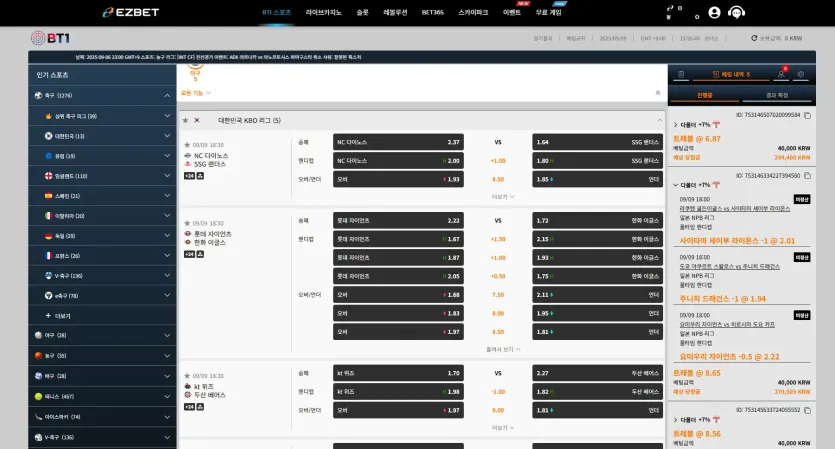Screen dimensions: 835x449
Task: Bet 한화 이글스 win at 1.72
Action: pyautogui.click(x=597, y=221)
